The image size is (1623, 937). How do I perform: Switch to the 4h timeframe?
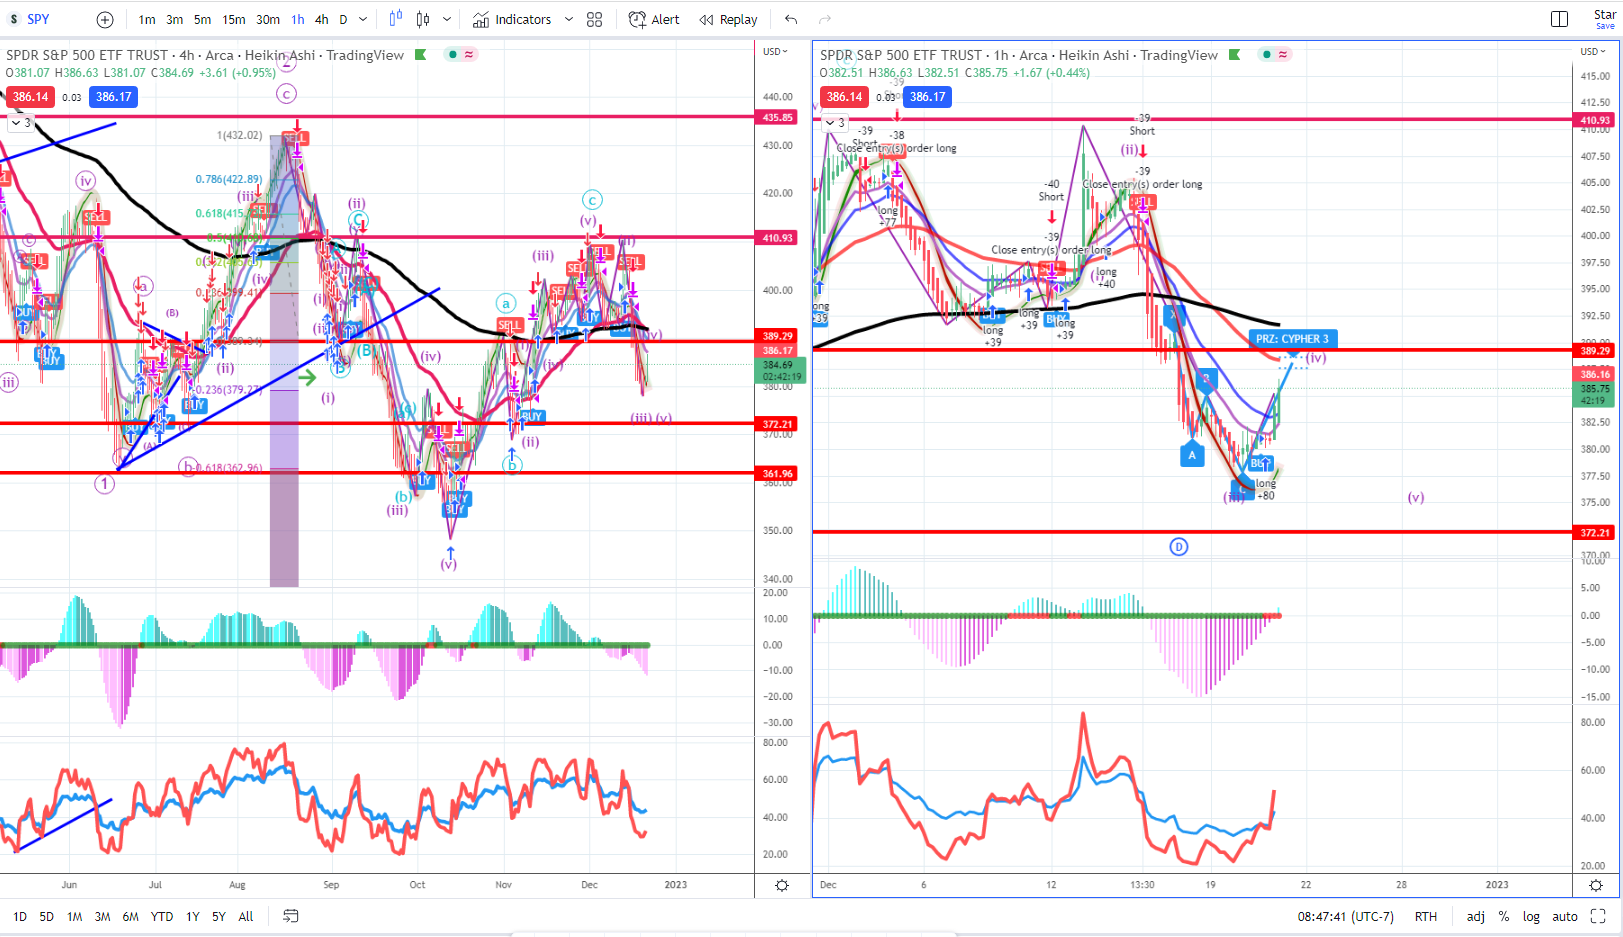pos(322,19)
